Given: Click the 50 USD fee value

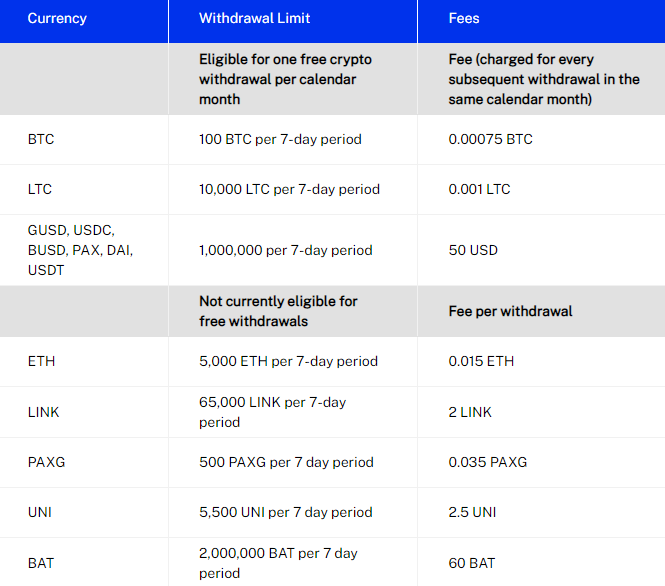Looking at the screenshot, I should point(473,250).
